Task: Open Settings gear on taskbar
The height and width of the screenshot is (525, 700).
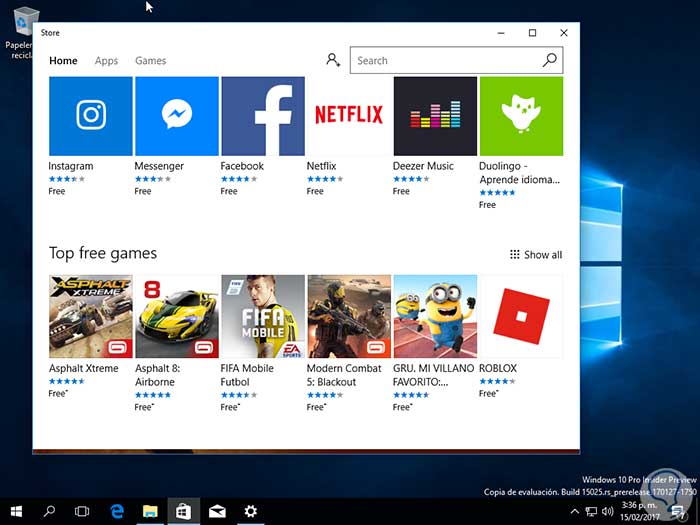Action: coord(250,512)
